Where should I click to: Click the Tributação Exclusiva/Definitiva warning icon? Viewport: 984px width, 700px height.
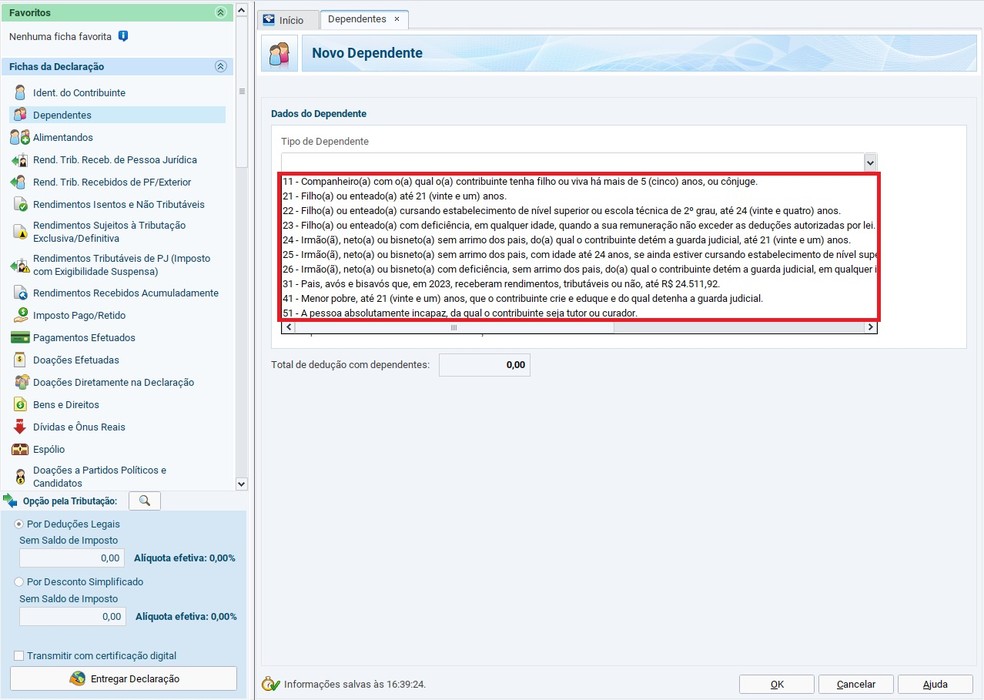[21, 232]
